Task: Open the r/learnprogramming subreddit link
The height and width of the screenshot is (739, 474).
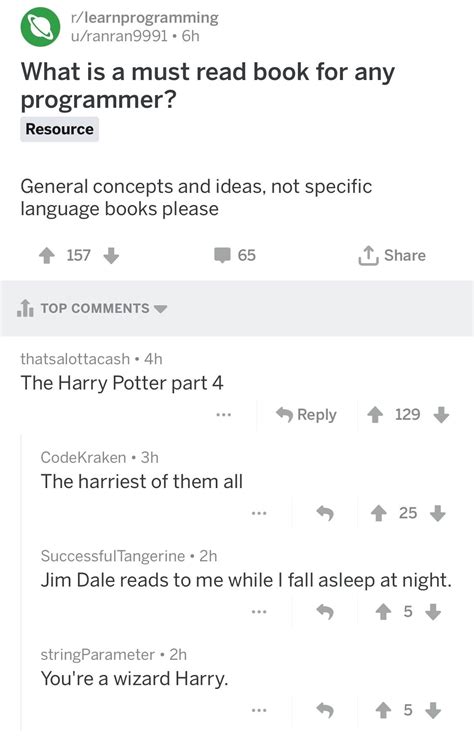Action: (x=144, y=18)
